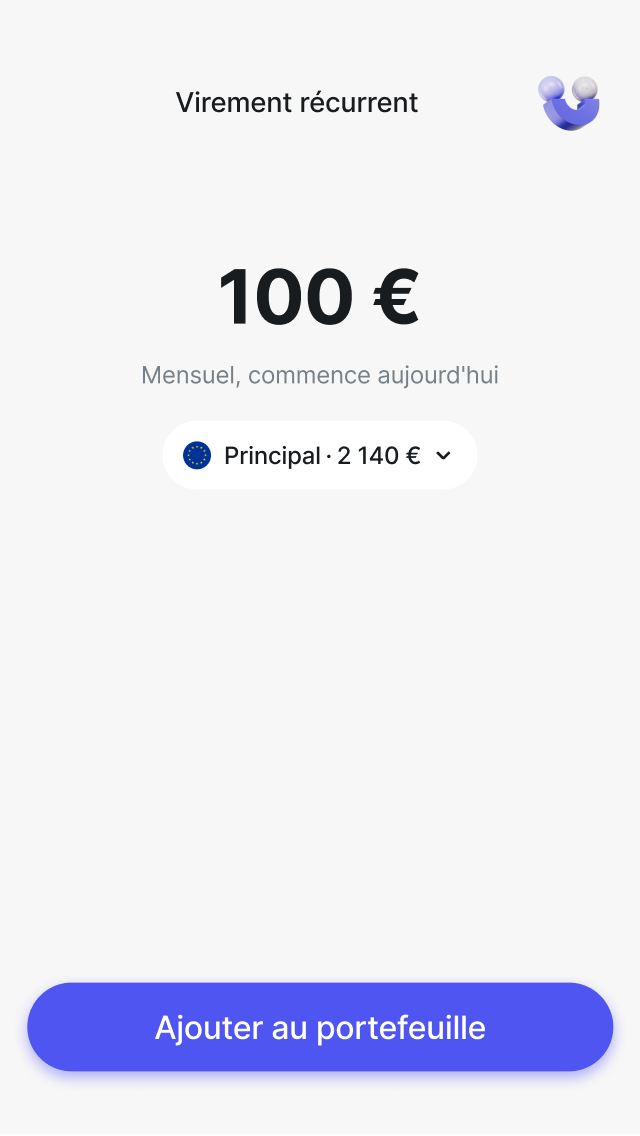Confirm the recurring transfer setup
Image resolution: width=640 pixels, height=1136 pixels.
point(320,1027)
